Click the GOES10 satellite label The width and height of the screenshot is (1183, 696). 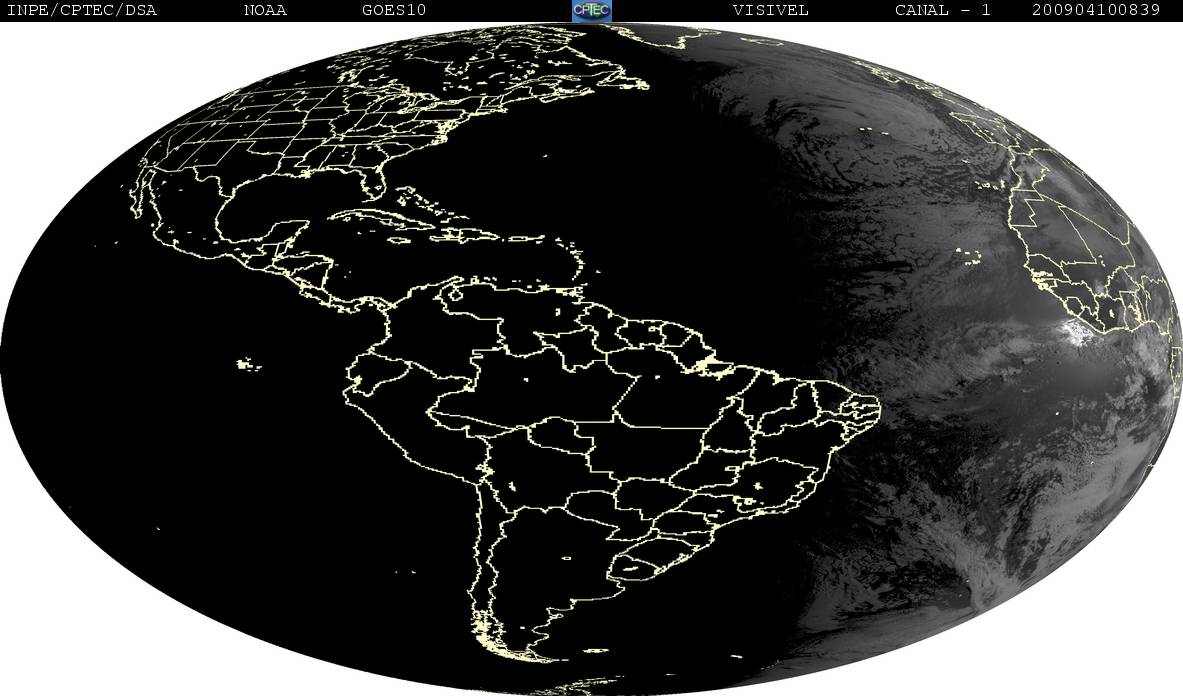click(394, 11)
